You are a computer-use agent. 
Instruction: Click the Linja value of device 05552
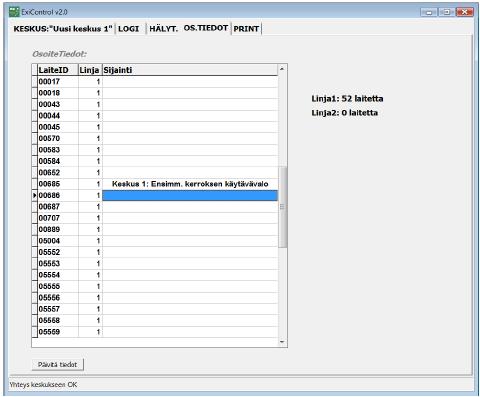pos(90,252)
